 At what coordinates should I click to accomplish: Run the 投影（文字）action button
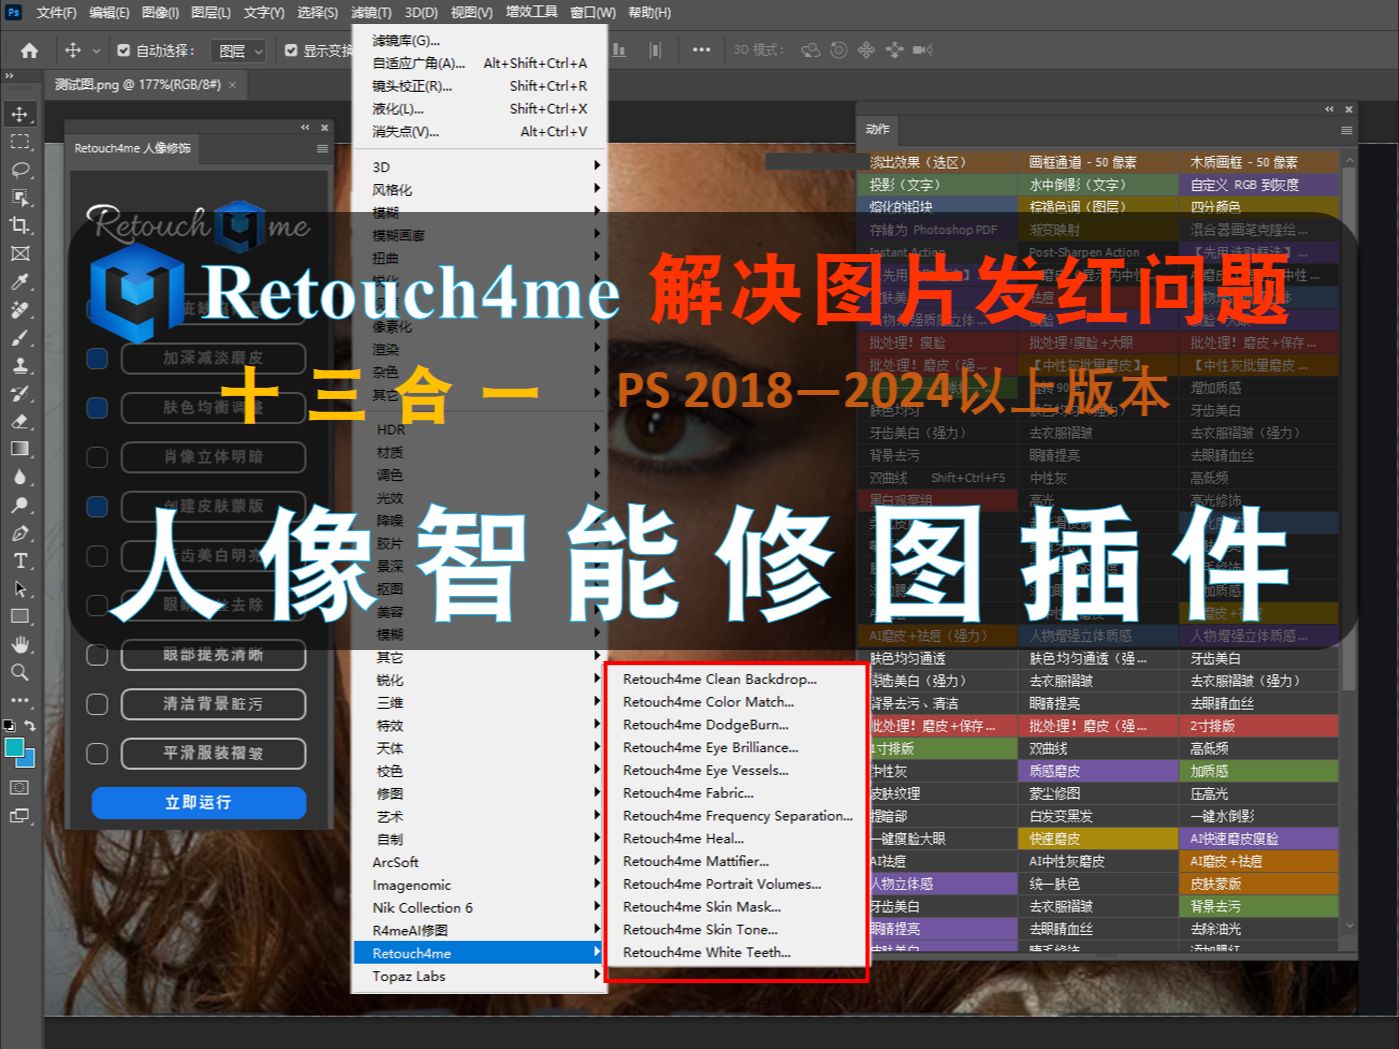coord(937,185)
